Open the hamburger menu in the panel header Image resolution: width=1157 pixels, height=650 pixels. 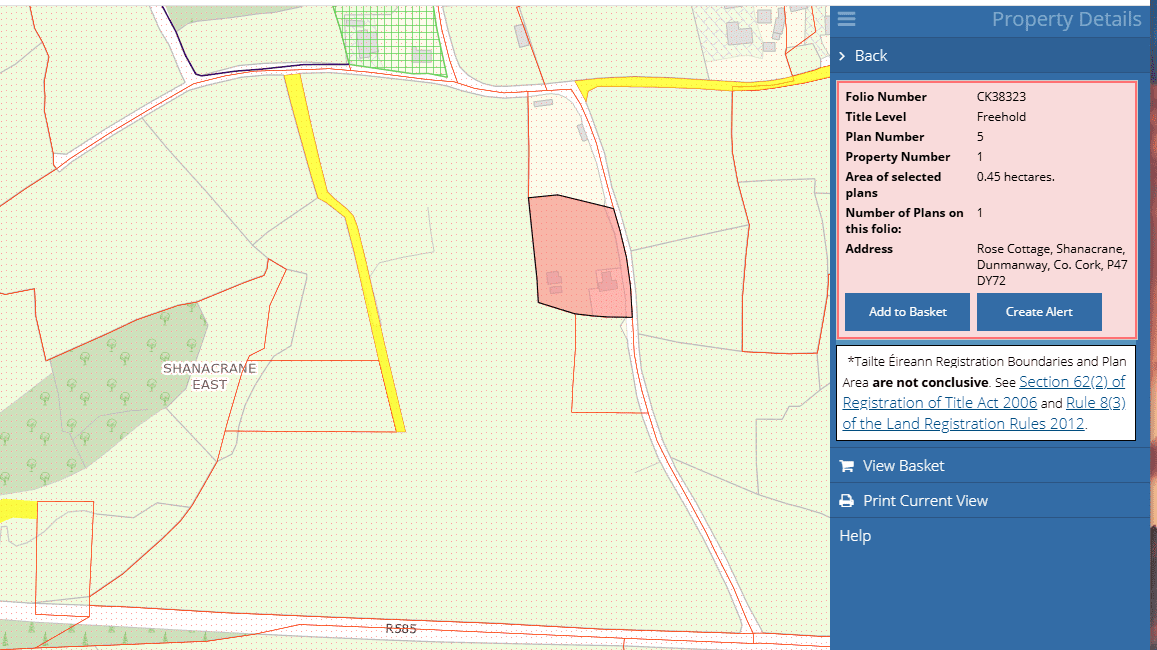pyautogui.click(x=847, y=19)
